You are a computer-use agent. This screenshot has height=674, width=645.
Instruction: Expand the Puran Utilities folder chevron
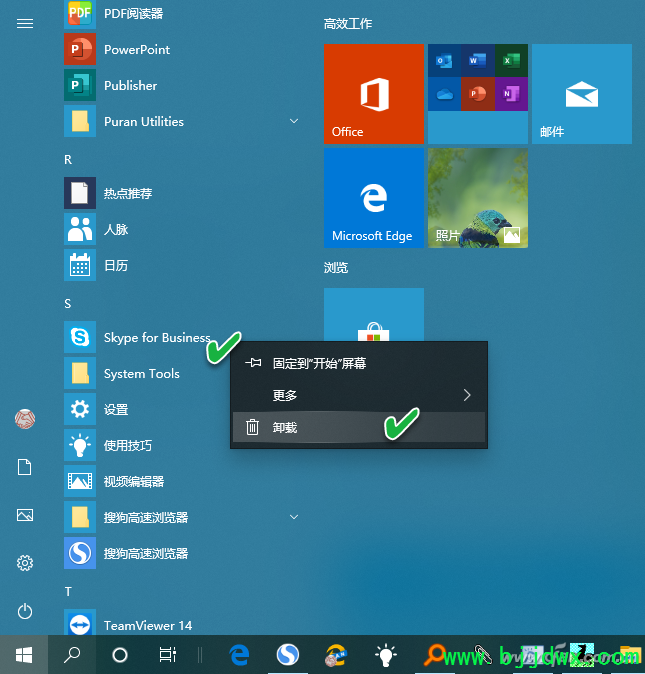click(294, 121)
